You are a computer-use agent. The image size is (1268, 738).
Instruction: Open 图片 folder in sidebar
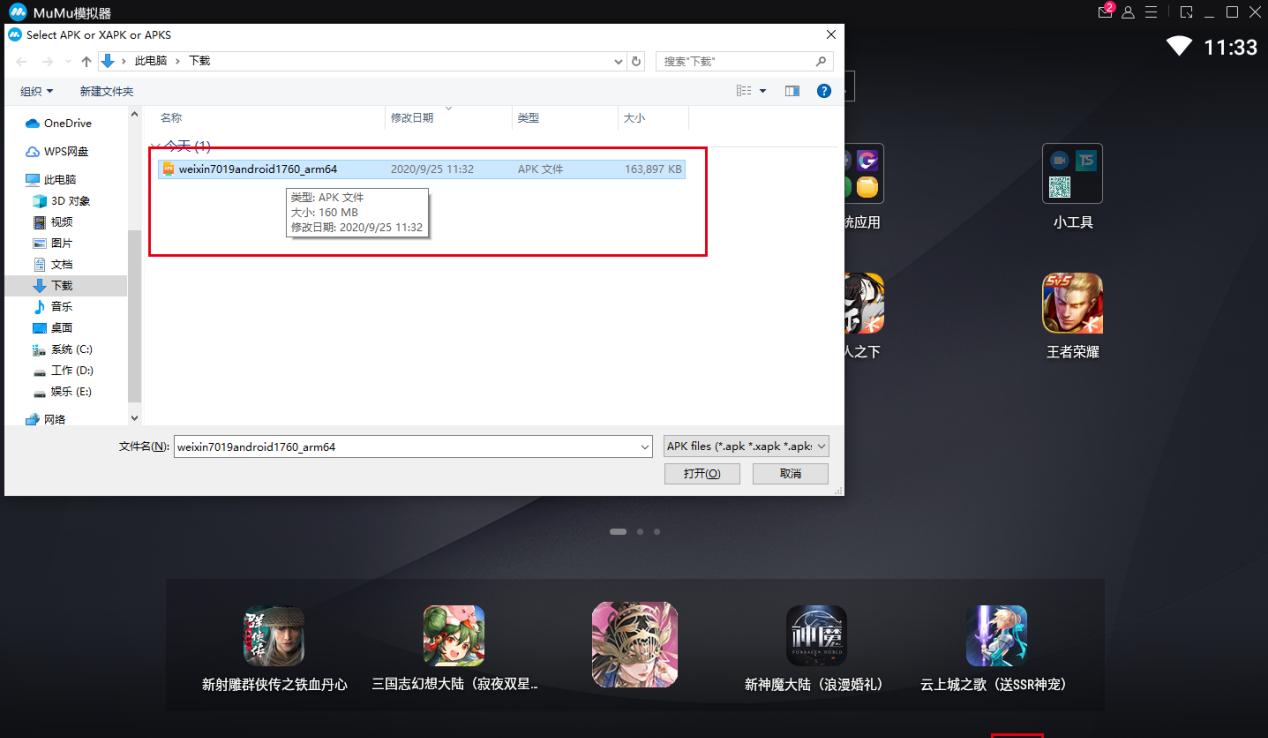click(x=53, y=242)
